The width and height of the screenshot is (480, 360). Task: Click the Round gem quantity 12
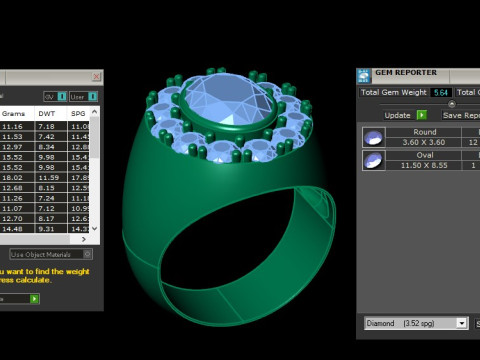(x=473, y=142)
